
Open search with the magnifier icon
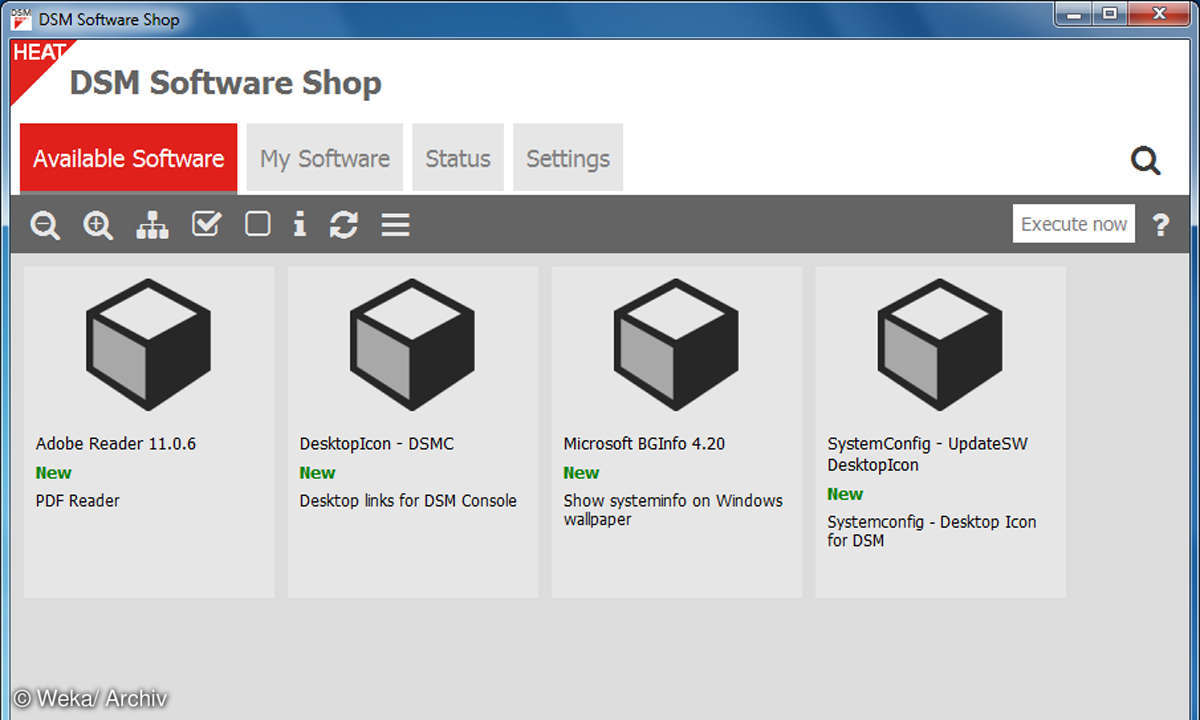tap(1146, 160)
